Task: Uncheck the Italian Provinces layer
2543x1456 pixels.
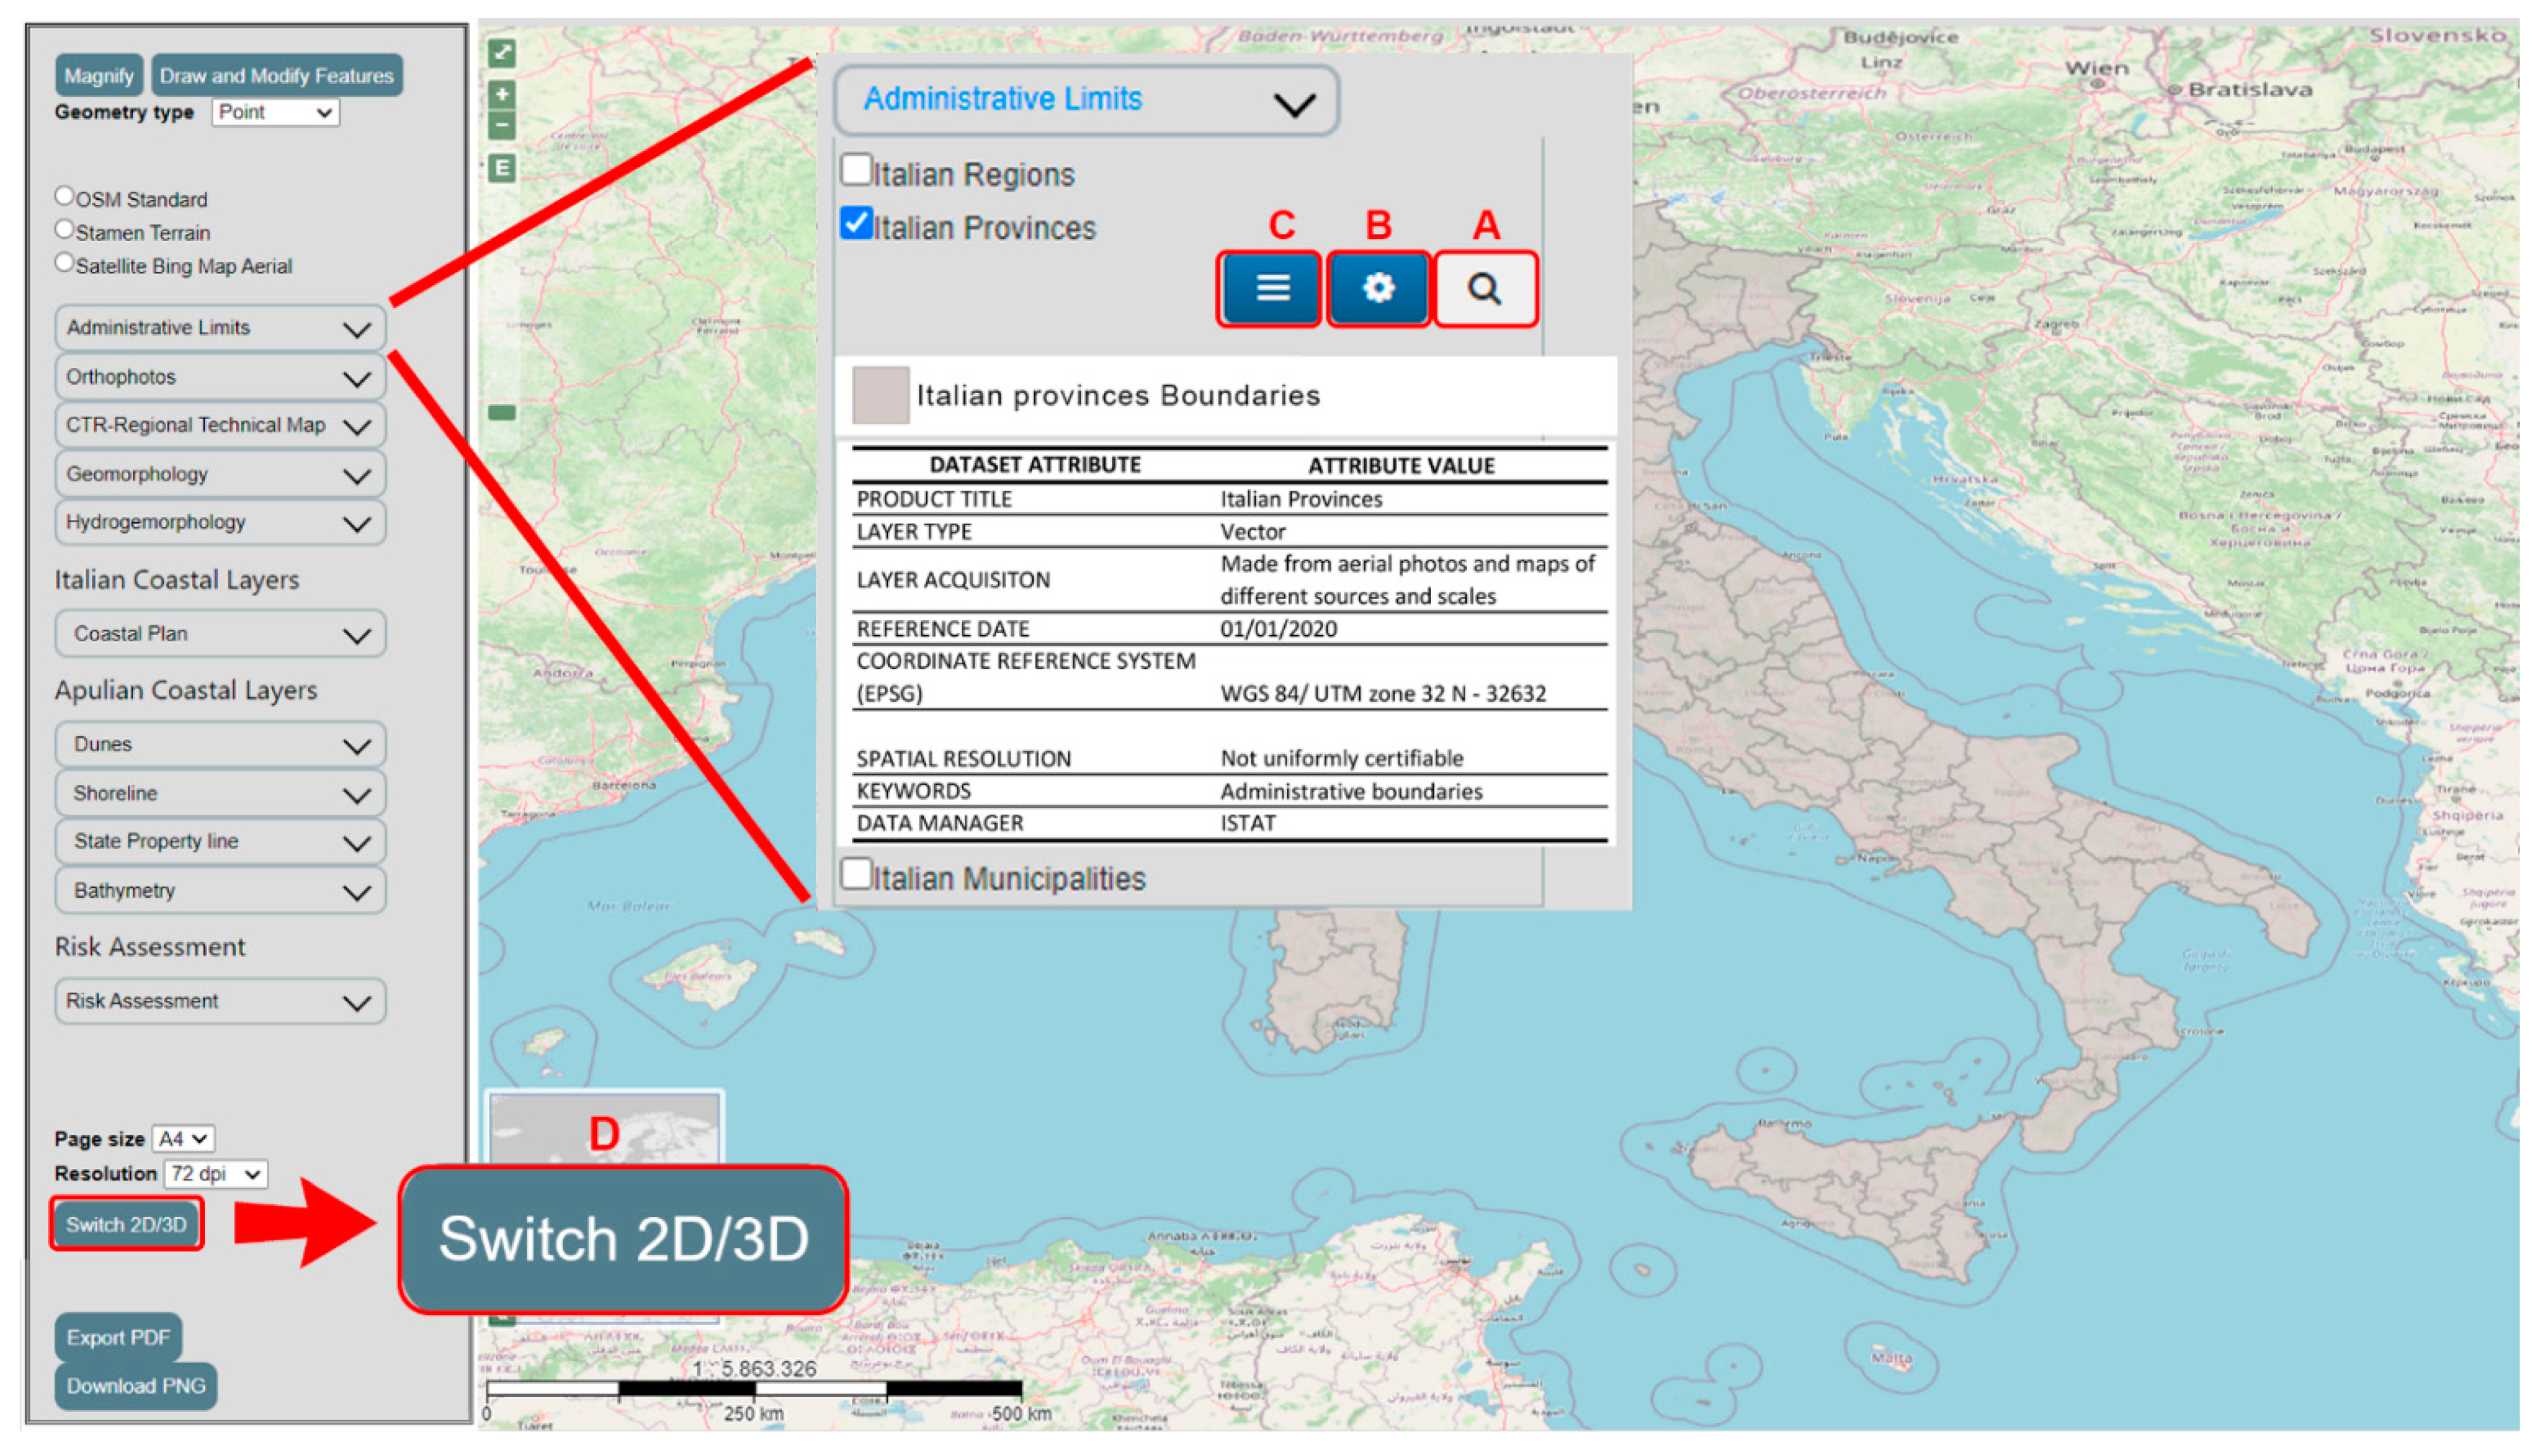Action: click(x=856, y=223)
